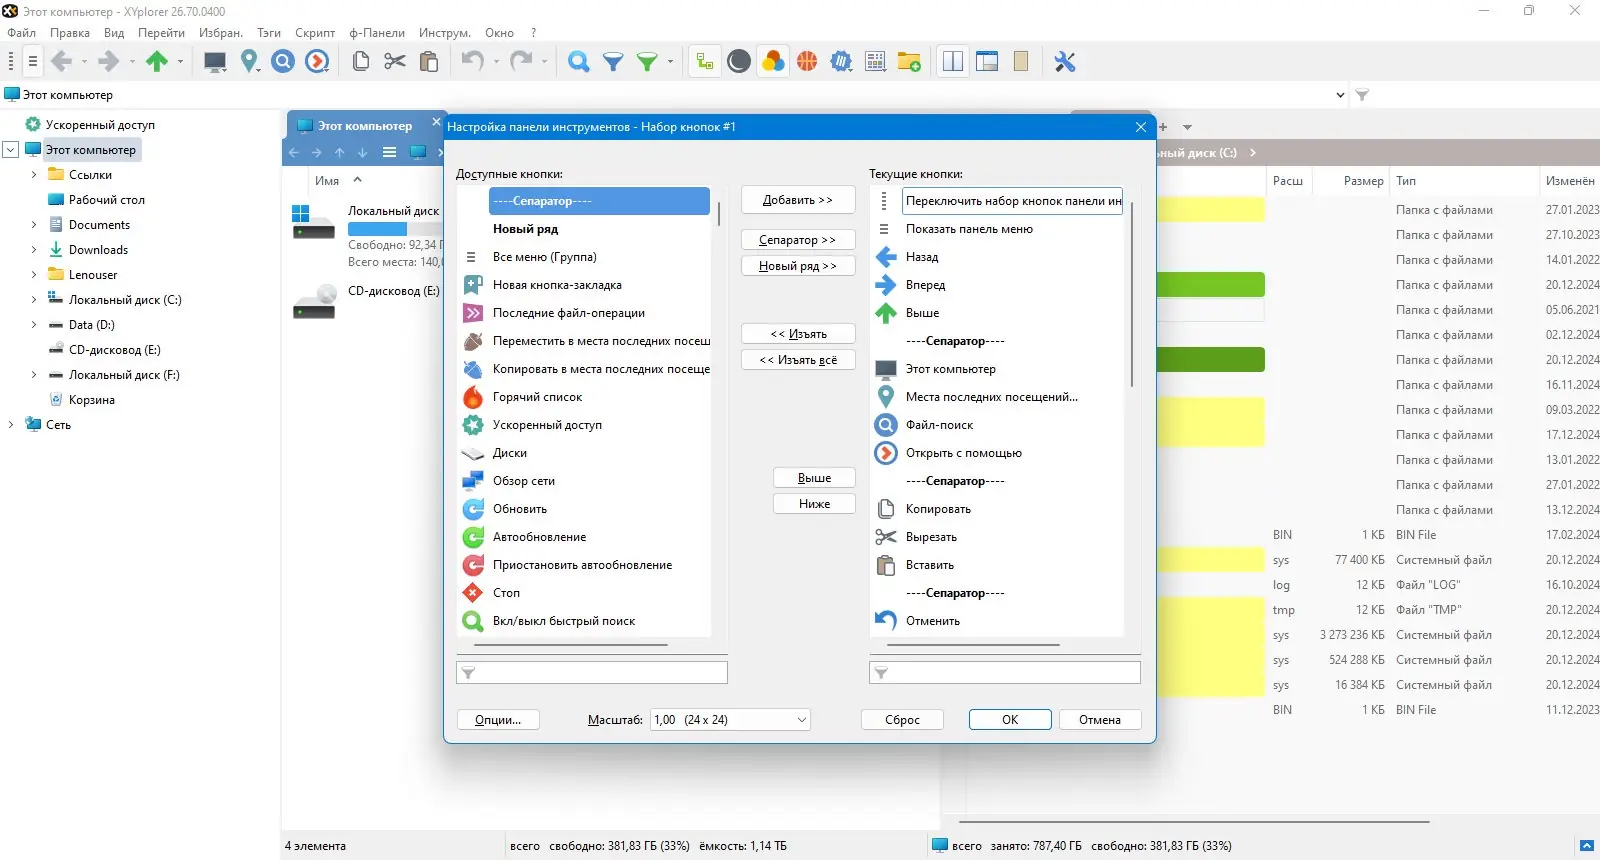The image size is (1600, 860).
Task: Click the magnifier Find icon in toolbar
Action: click(578, 62)
